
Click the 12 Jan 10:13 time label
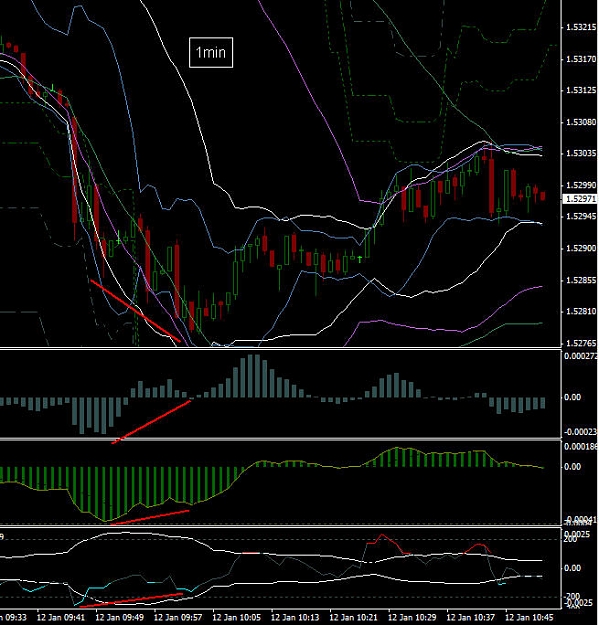point(295,617)
